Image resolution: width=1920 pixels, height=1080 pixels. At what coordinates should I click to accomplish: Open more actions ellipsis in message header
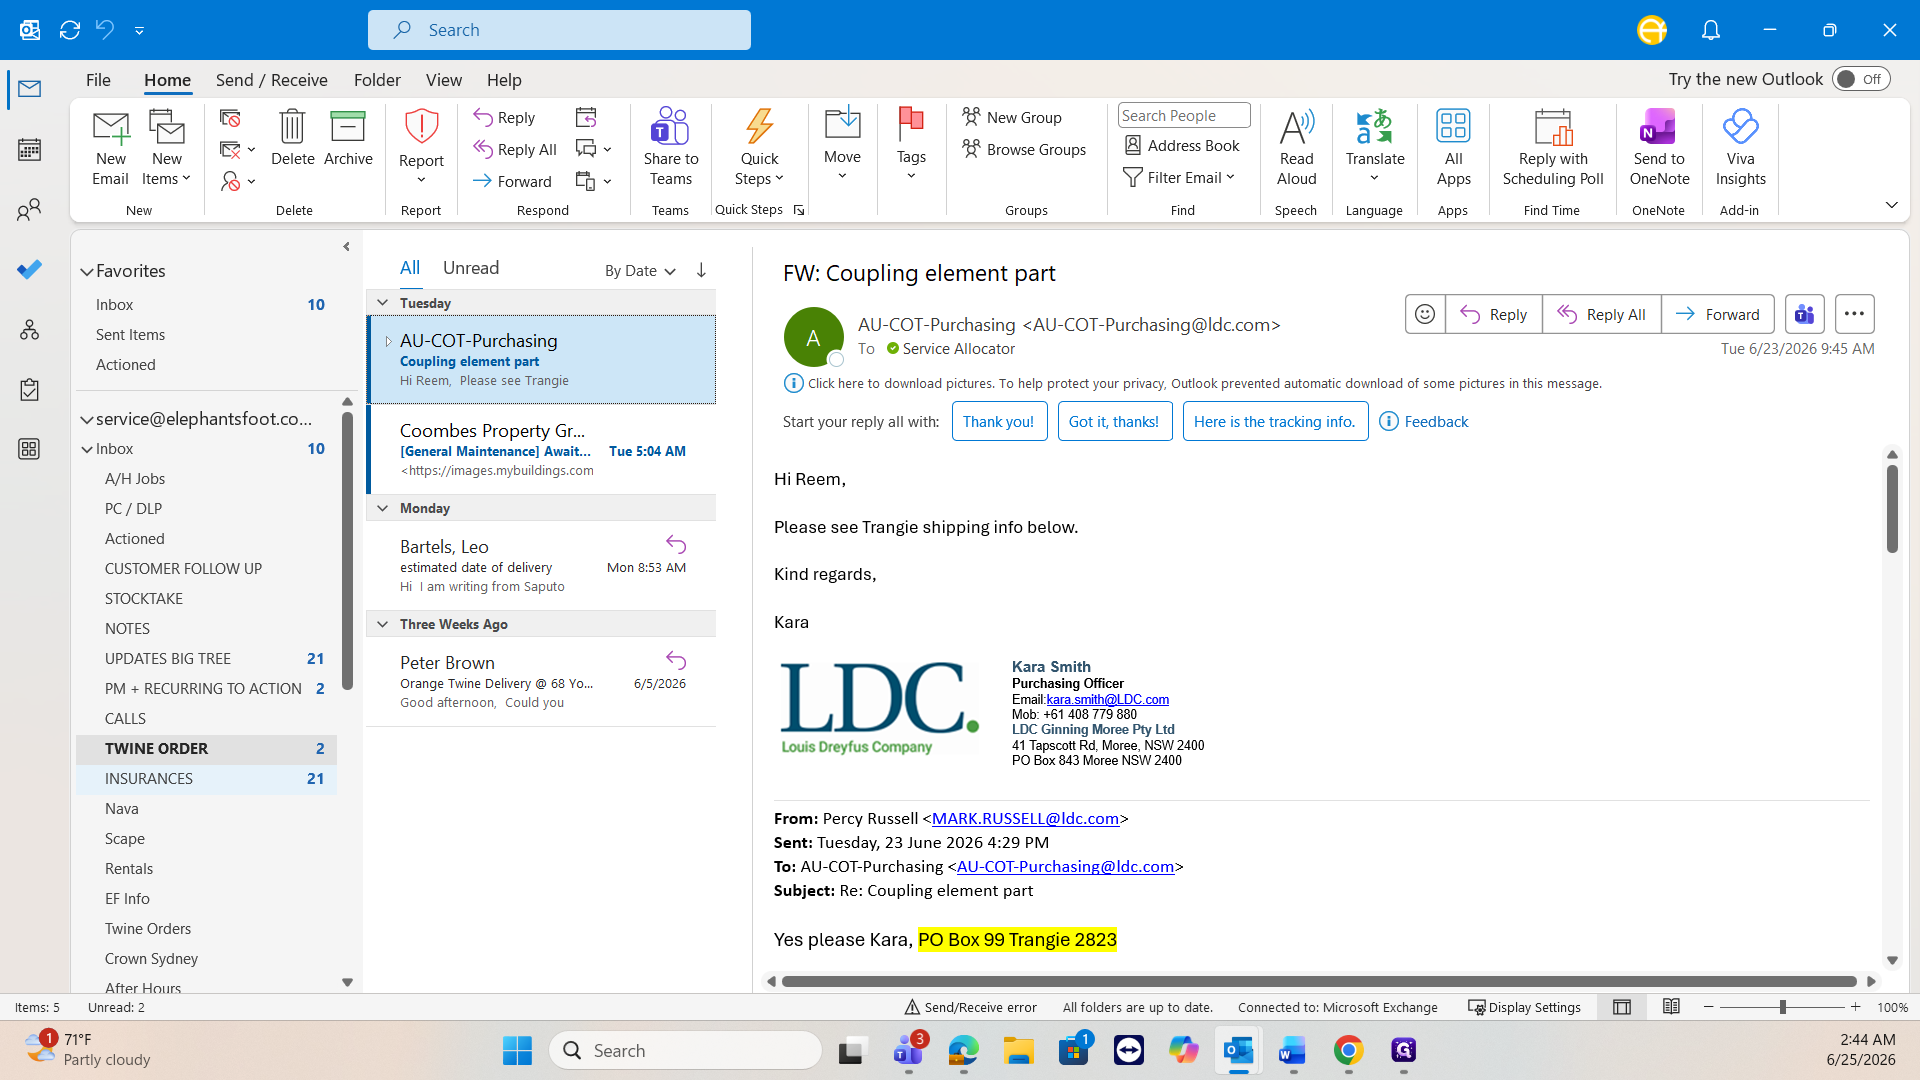(x=1855, y=314)
